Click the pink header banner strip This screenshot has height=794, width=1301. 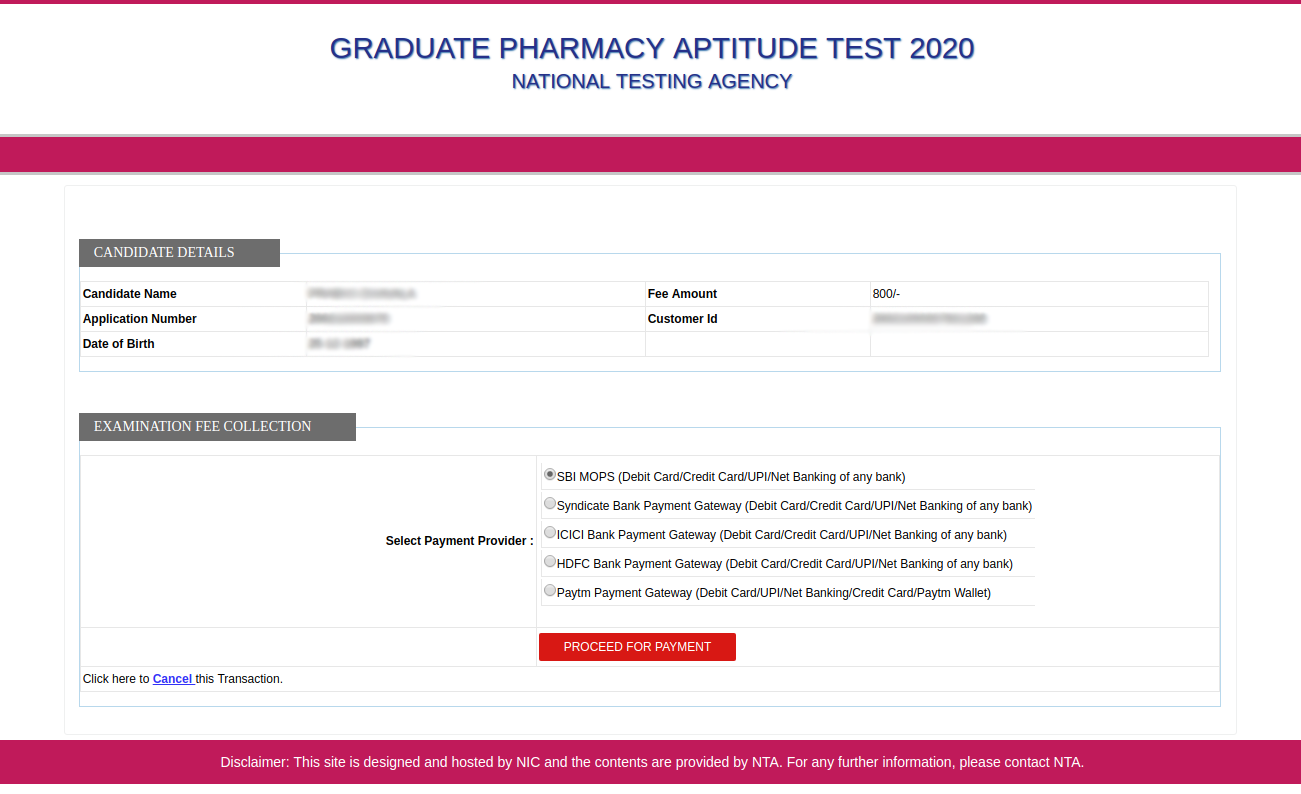coord(651,154)
